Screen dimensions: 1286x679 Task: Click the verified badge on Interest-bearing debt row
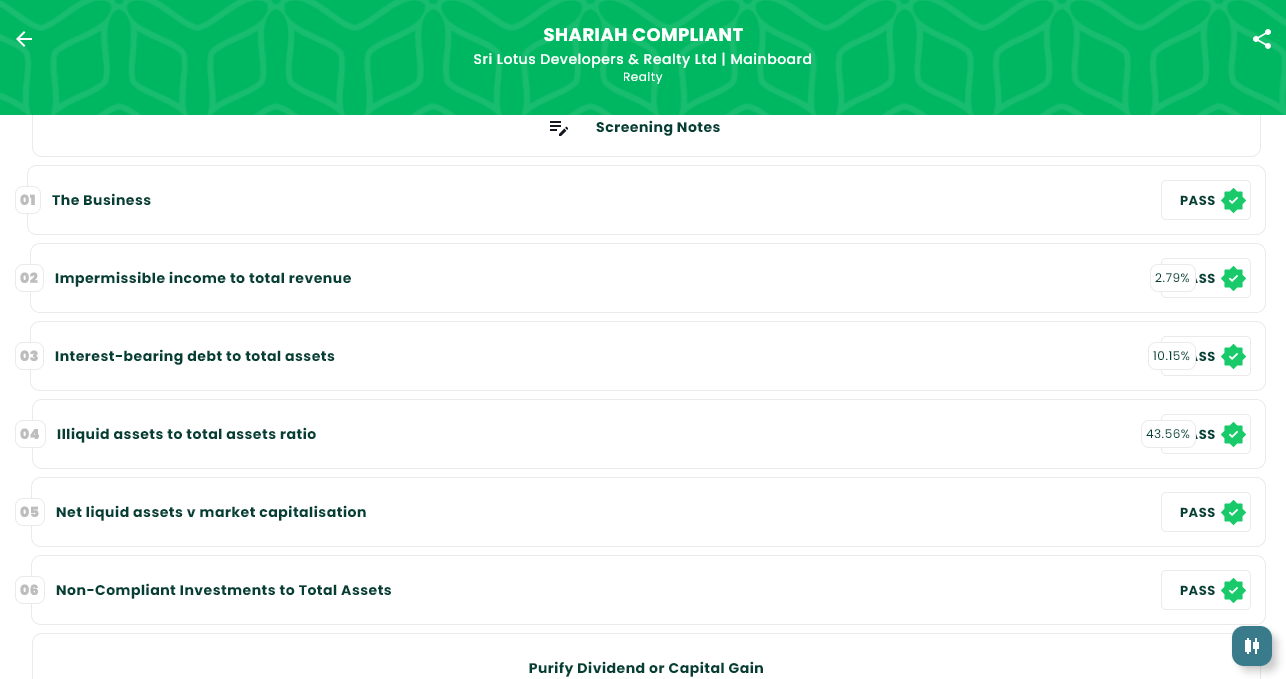coord(1233,356)
